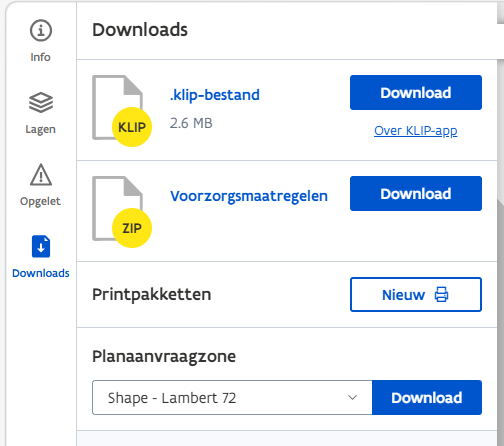The width and height of the screenshot is (504, 446).
Task: Switch to the Info tab label
Action: [41, 57]
